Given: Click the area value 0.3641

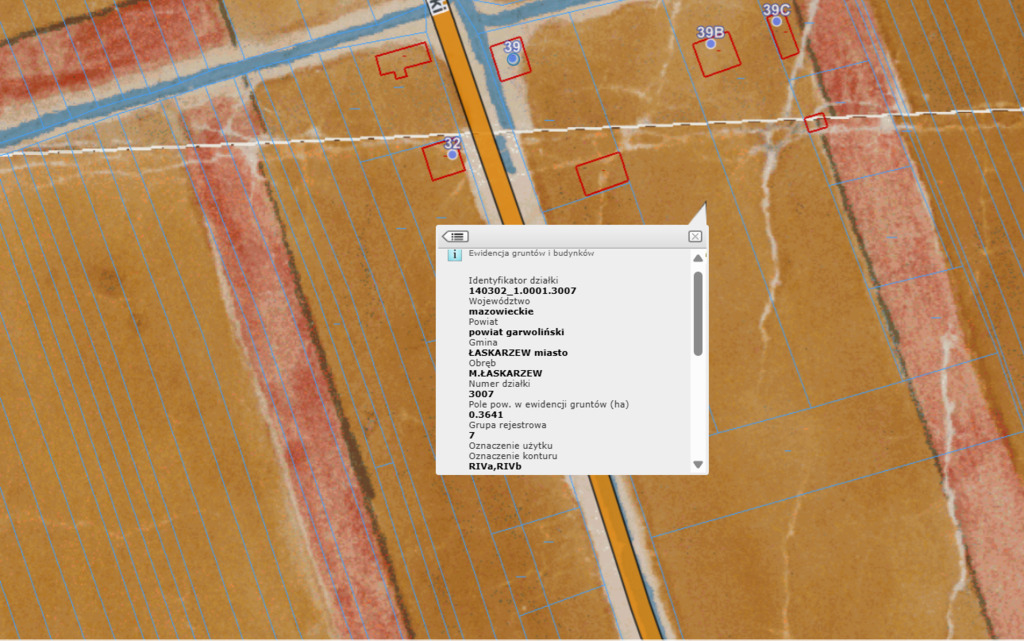Looking at the screenshot, I should [x=485, y=415].
